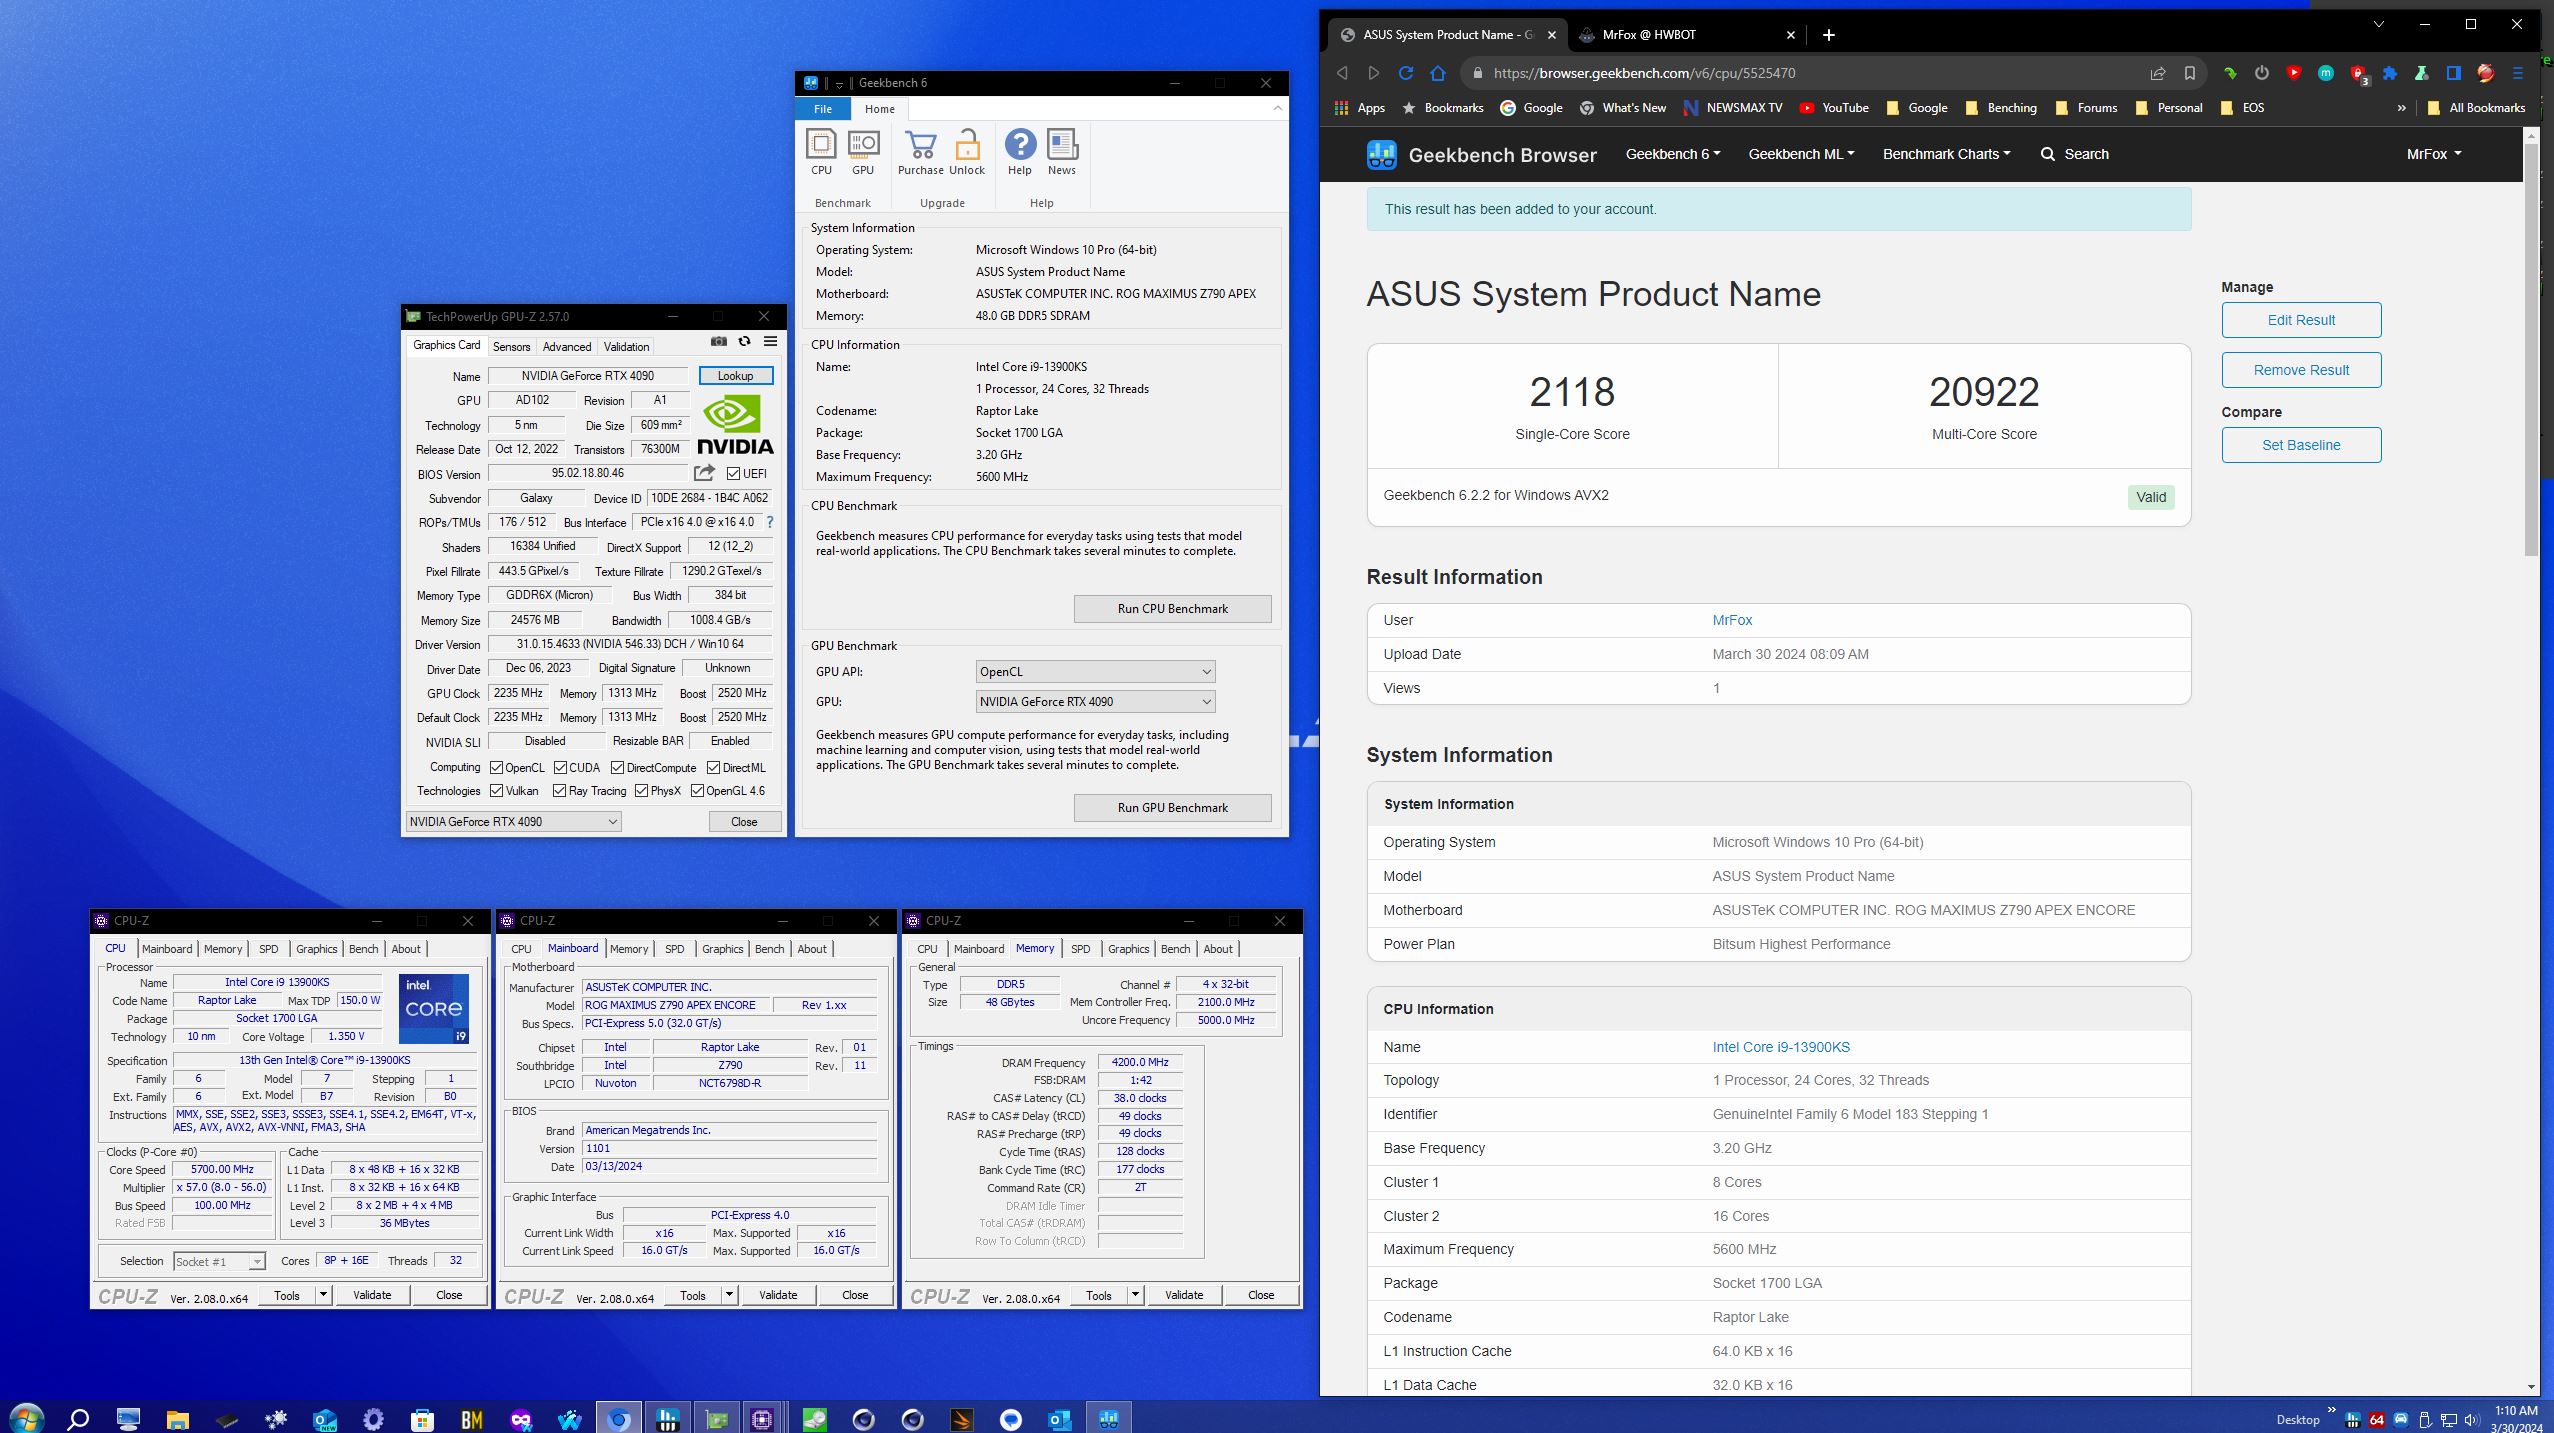Click the Lookup button in GPU-Z
The height and width of the screenshot is (1433, 2554).
point(735,376)
